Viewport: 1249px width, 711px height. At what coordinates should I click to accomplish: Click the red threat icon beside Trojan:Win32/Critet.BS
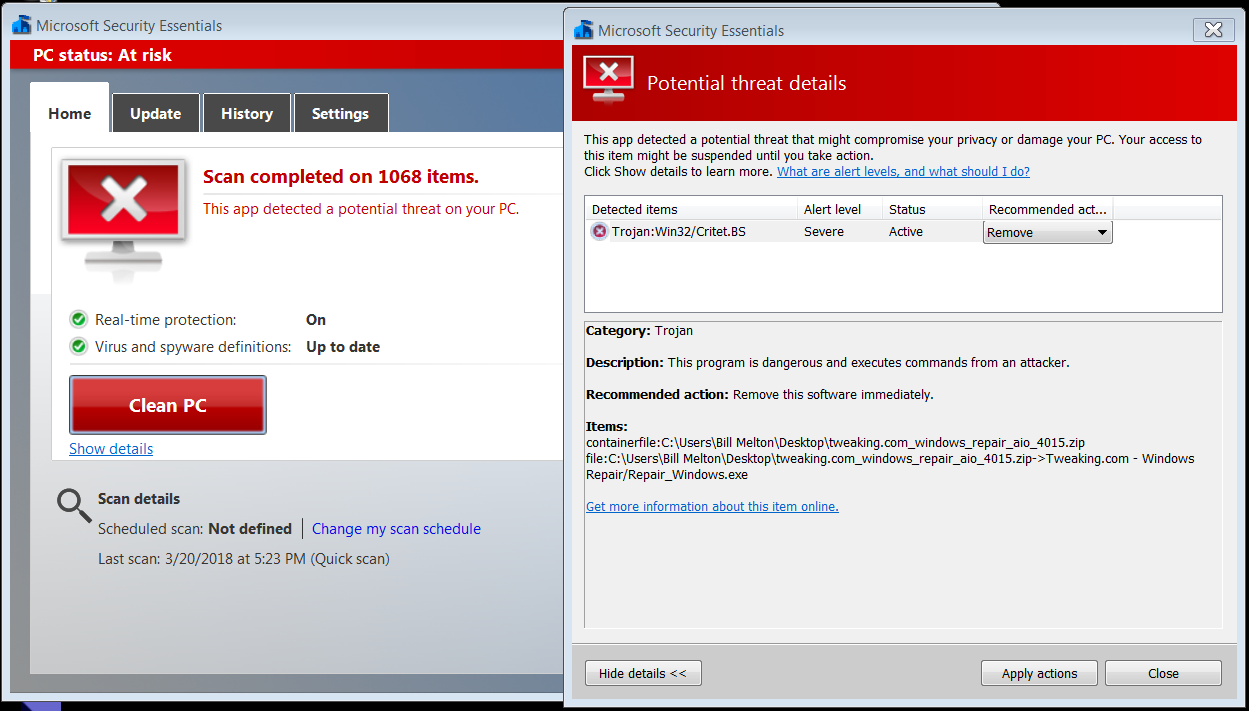599,232
